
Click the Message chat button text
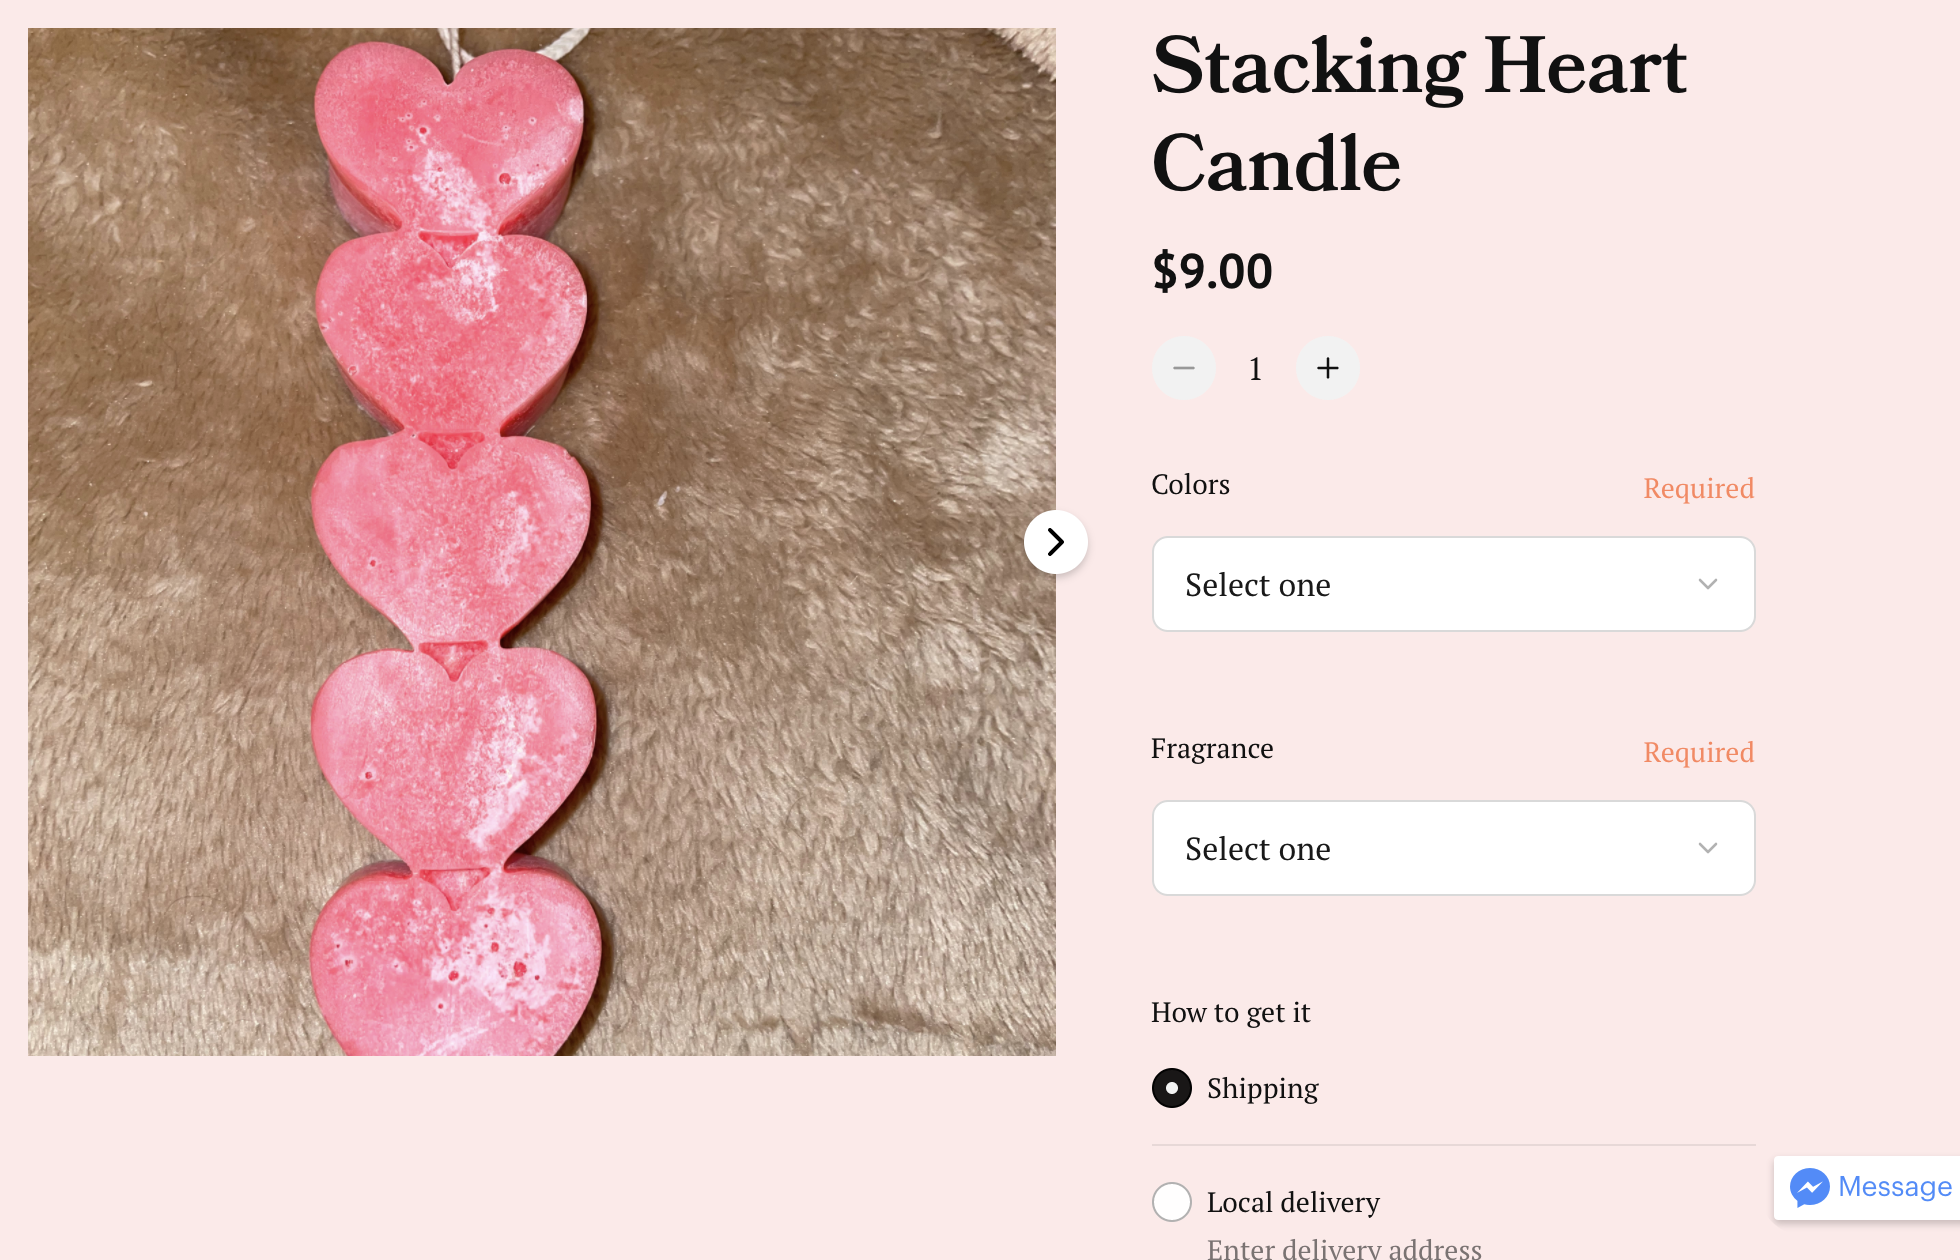(x=1894, y=1187)
